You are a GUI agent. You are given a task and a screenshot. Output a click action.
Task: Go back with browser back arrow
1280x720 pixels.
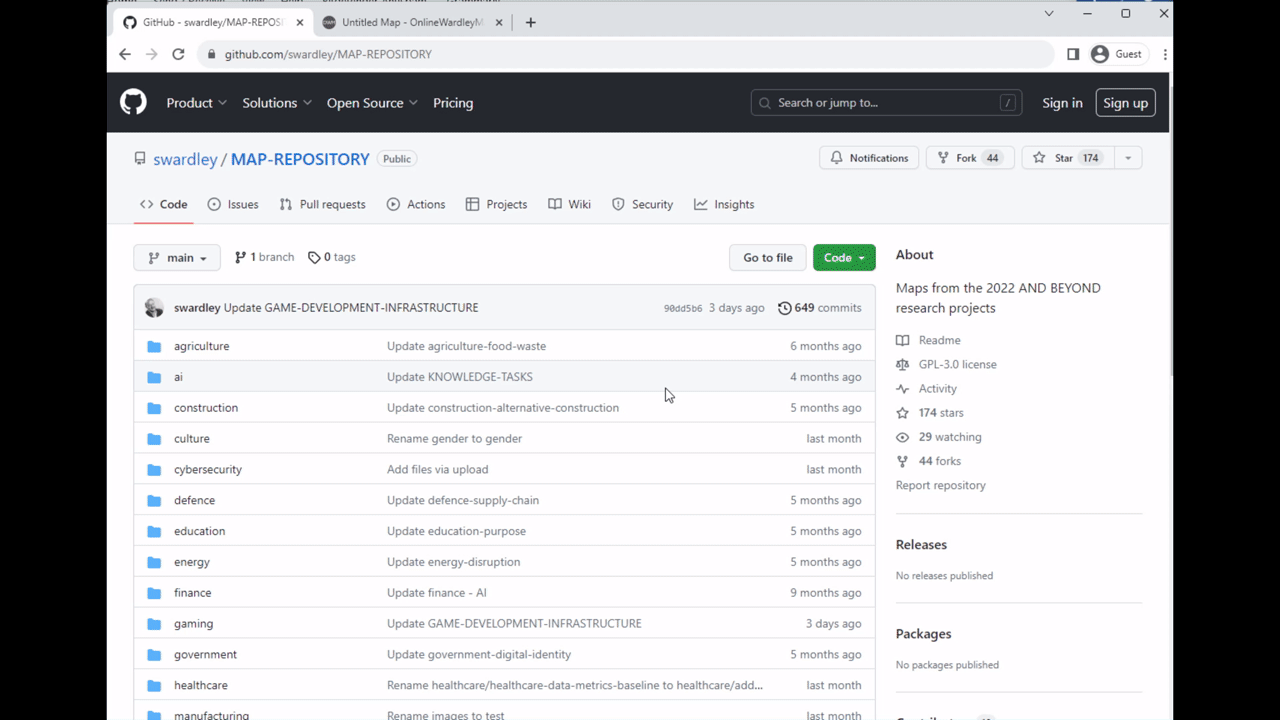click(125, 54)
